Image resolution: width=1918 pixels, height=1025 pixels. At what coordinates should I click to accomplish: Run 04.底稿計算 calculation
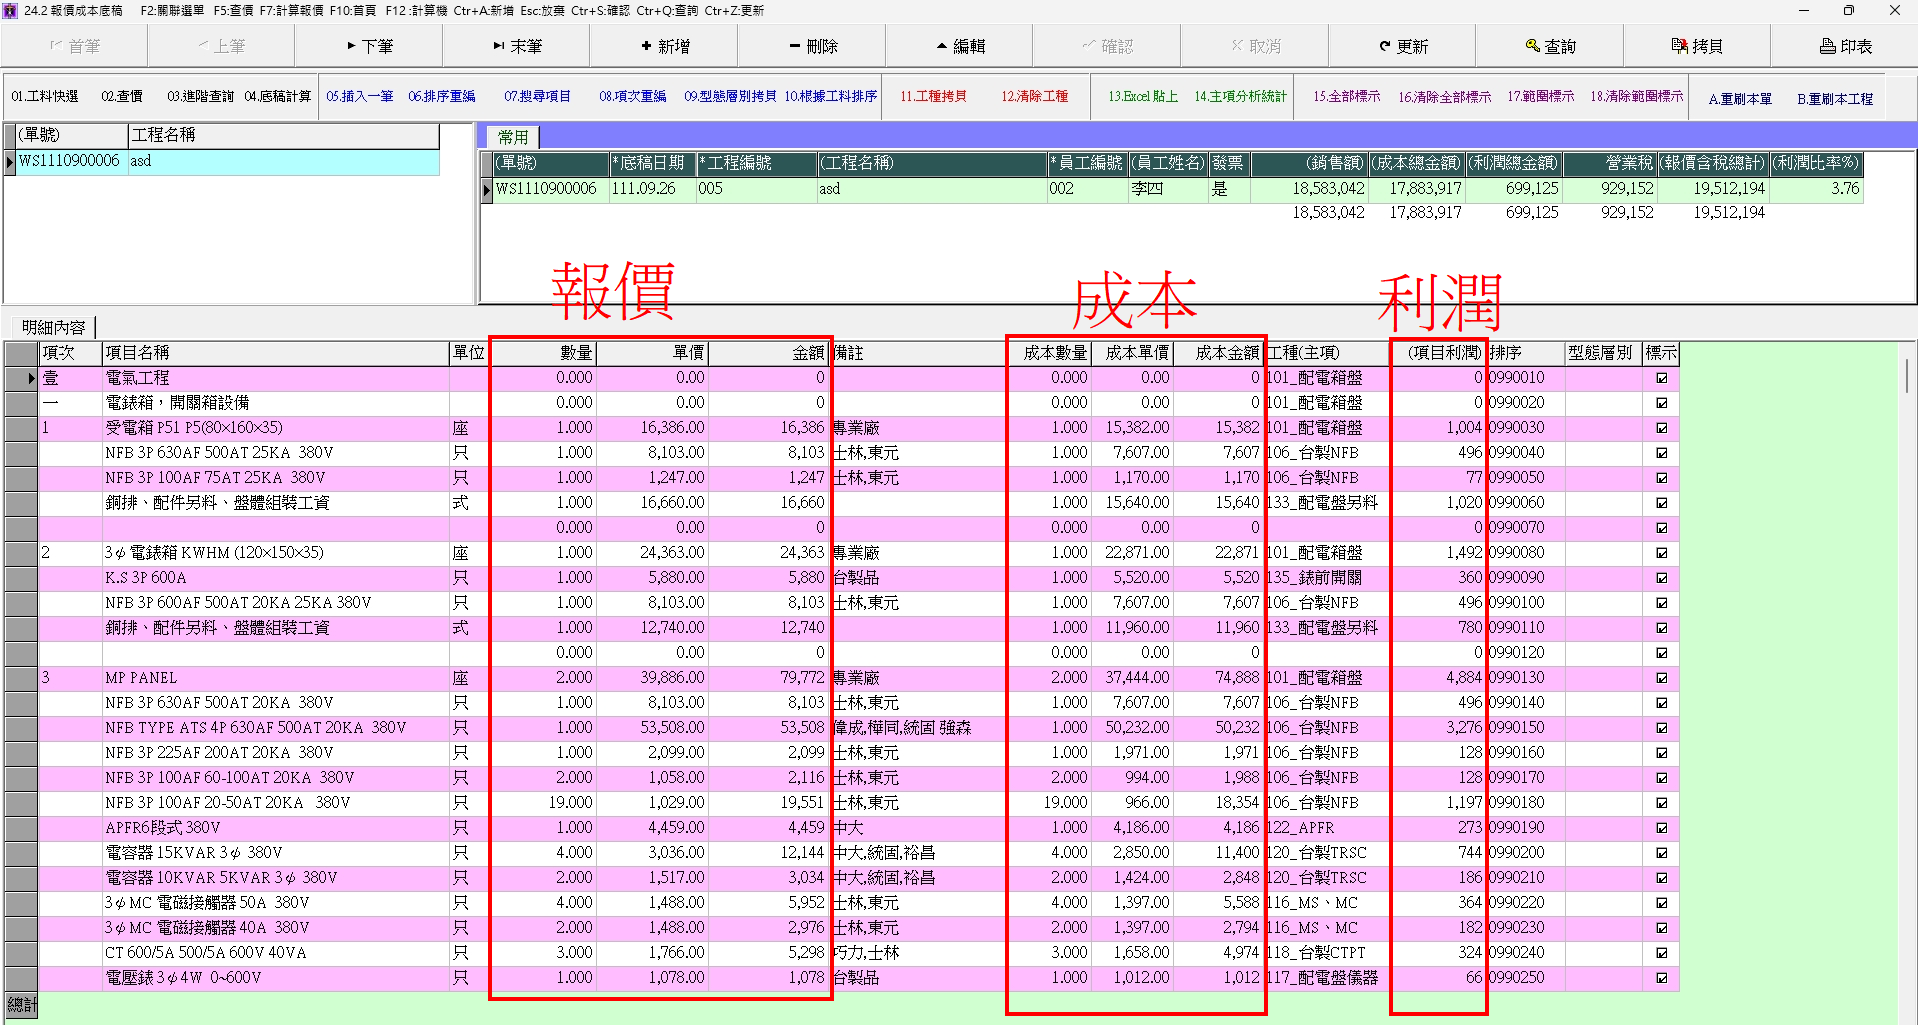coord(278,96)
